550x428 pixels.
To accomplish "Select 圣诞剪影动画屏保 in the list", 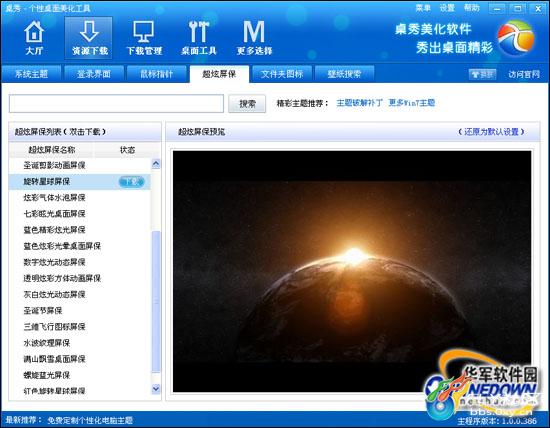I will (x=80, y=165).
